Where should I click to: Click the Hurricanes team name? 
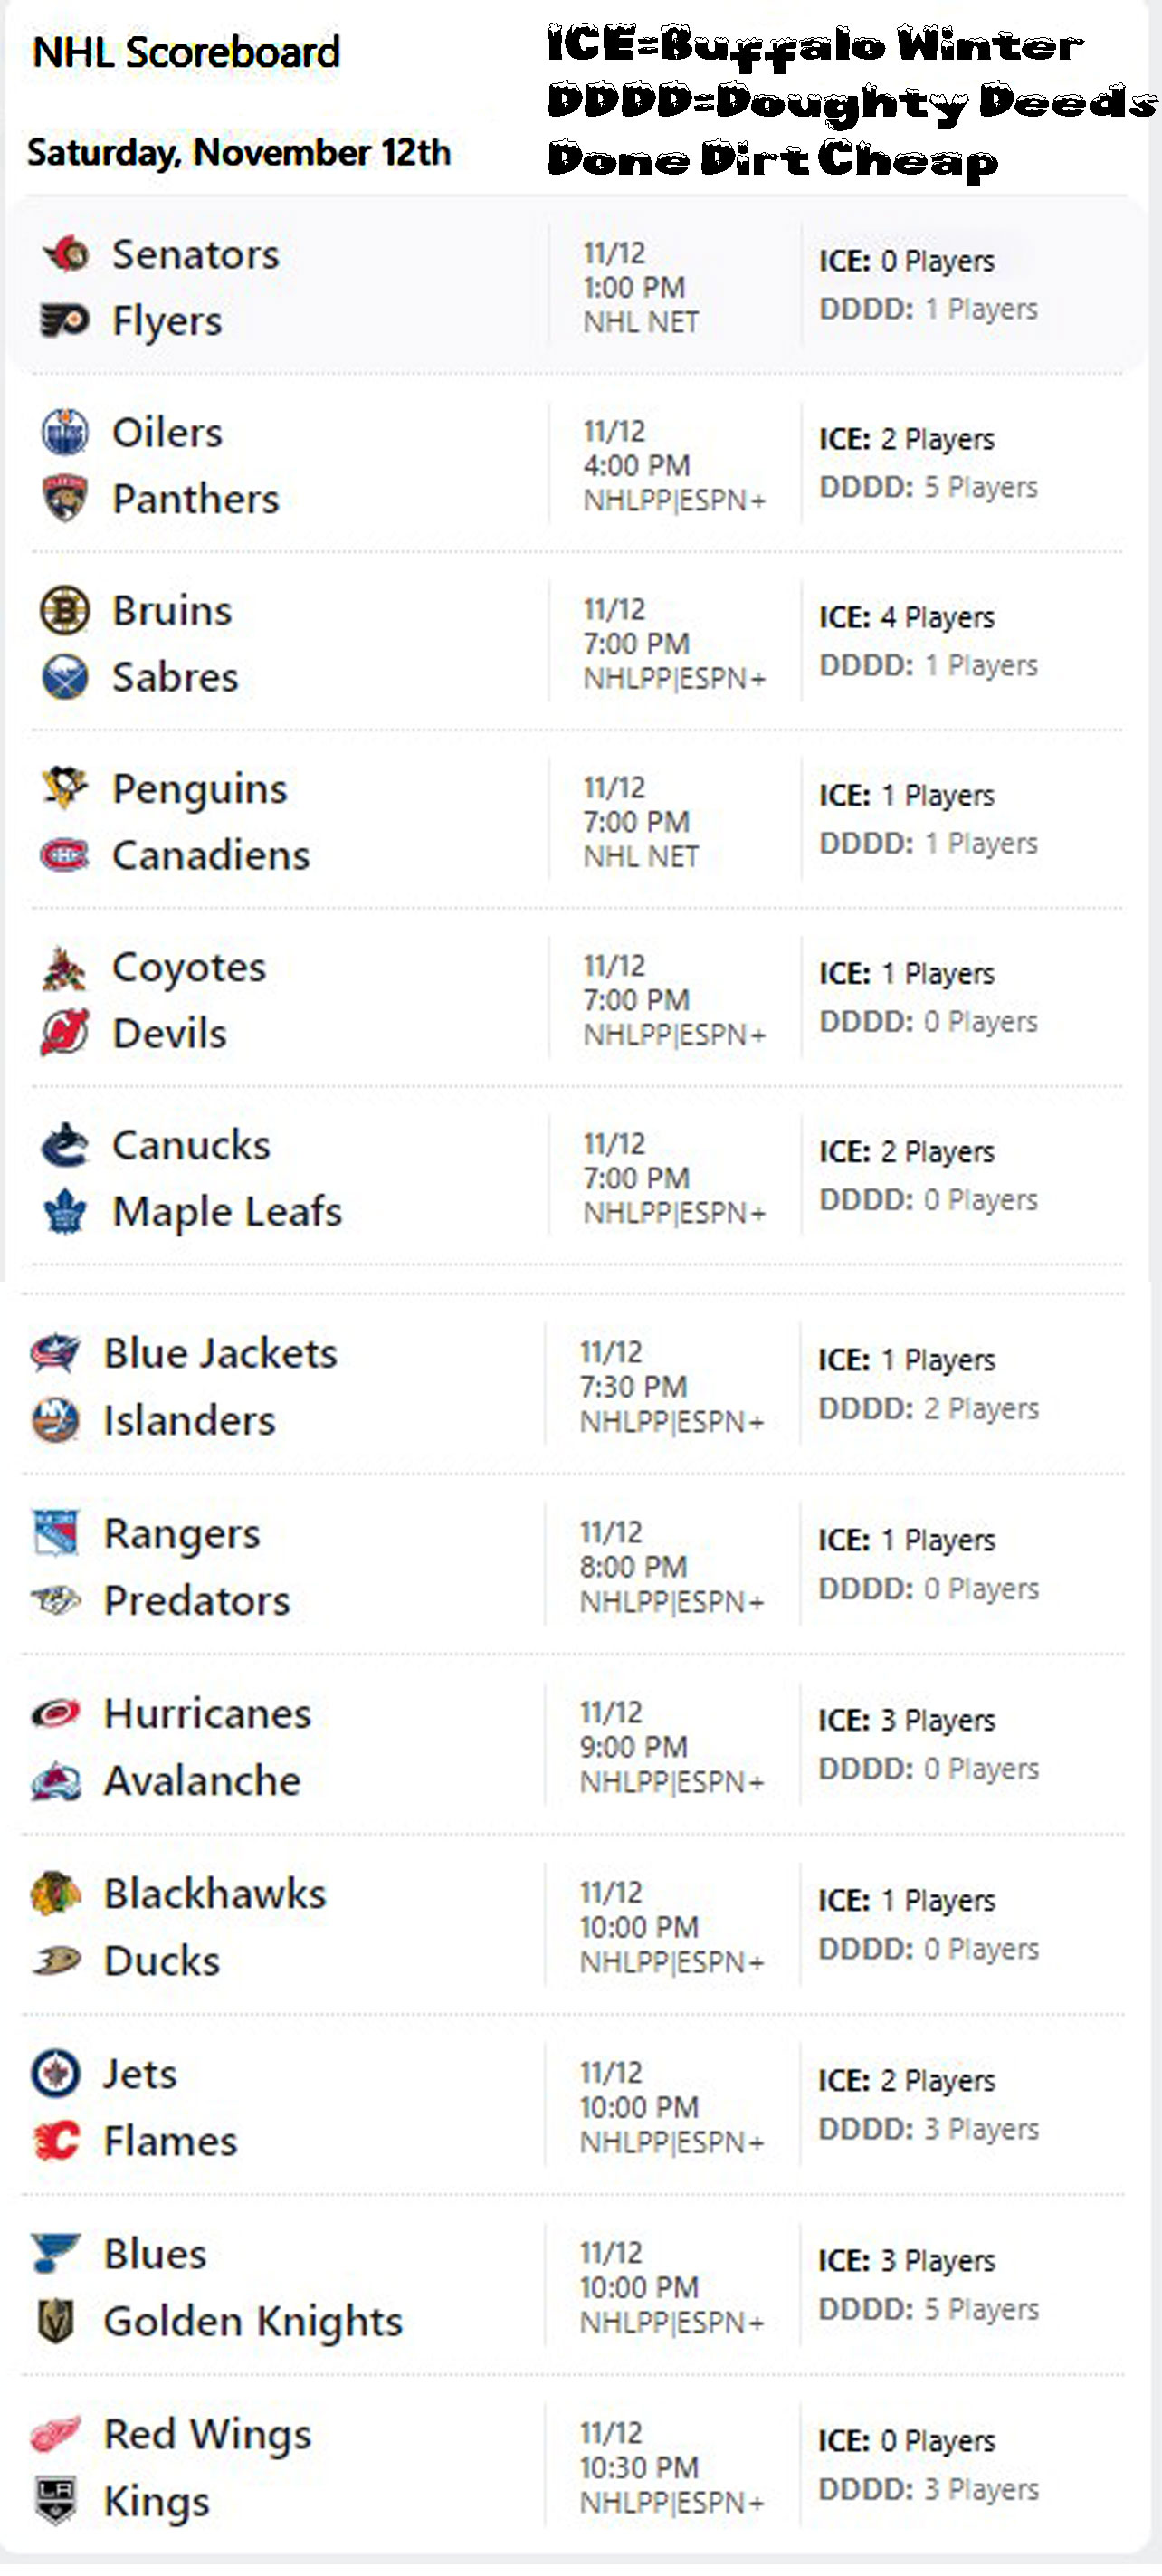click(208, 1714)
